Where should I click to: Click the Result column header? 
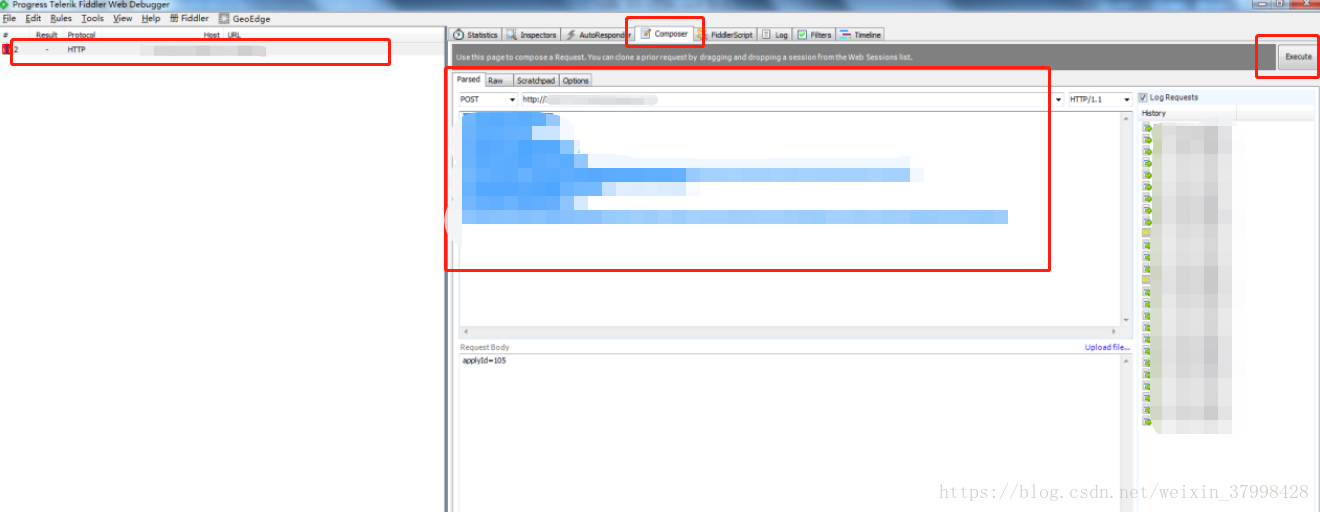click(46, 35)
